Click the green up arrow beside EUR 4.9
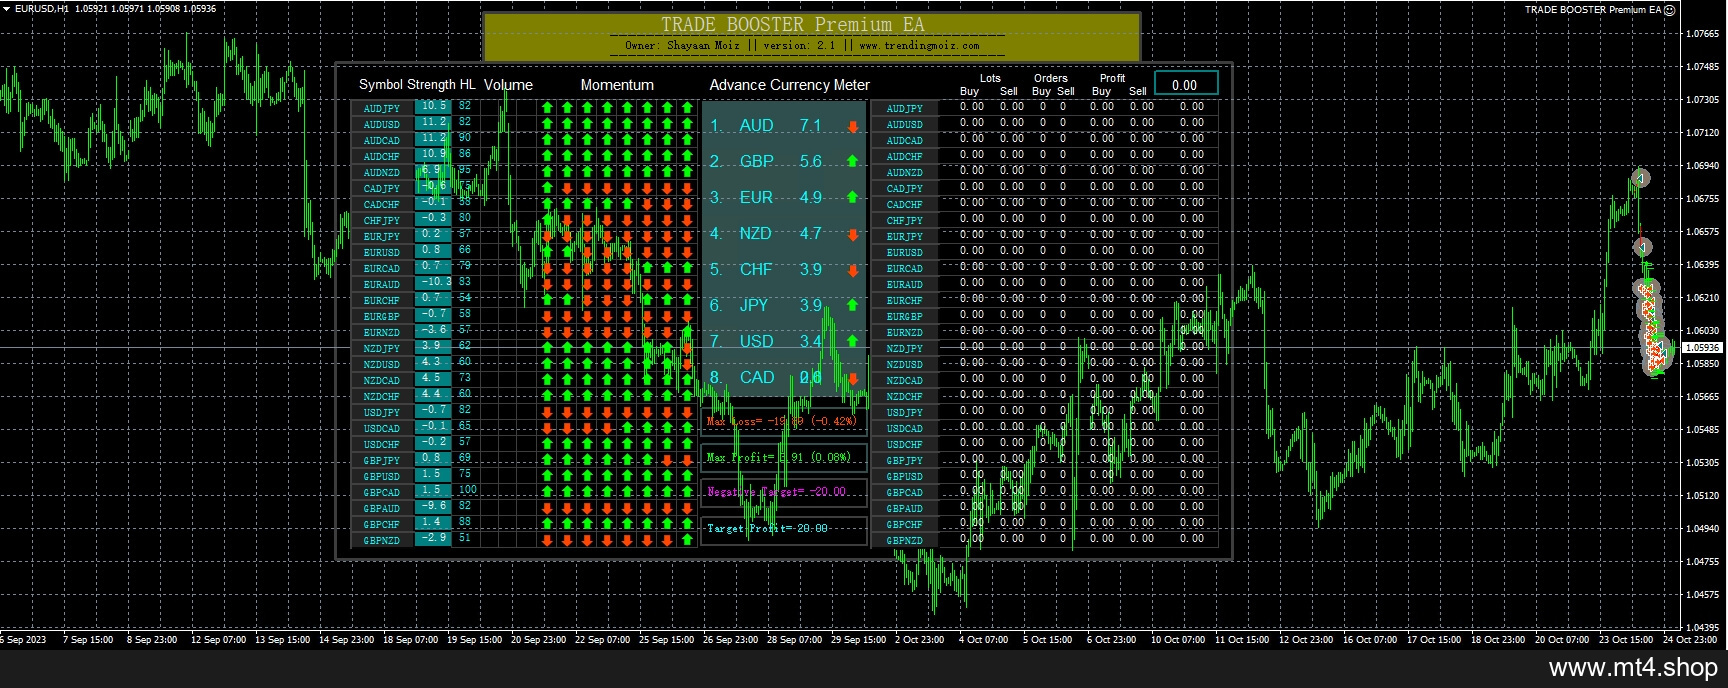Screen dimensions: 1728x688 tap(853, 198)
